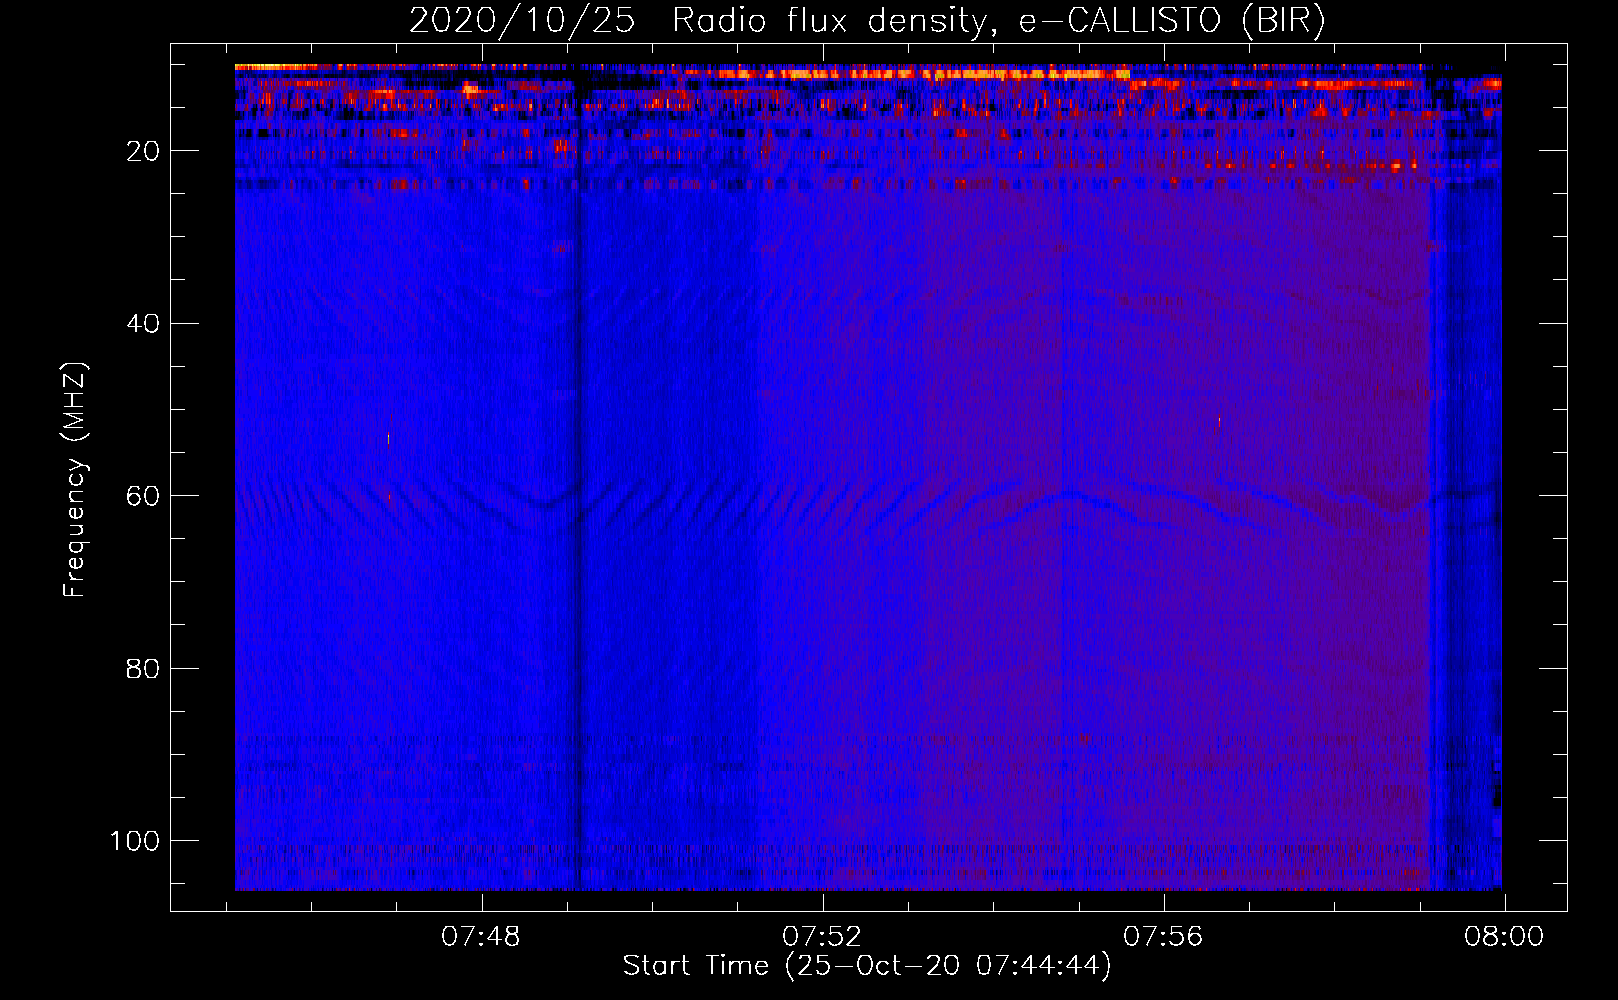This screenshot has height=1000, width=1618.
Task: Click the frequency tick label "20"
Action: coord(143,151)
